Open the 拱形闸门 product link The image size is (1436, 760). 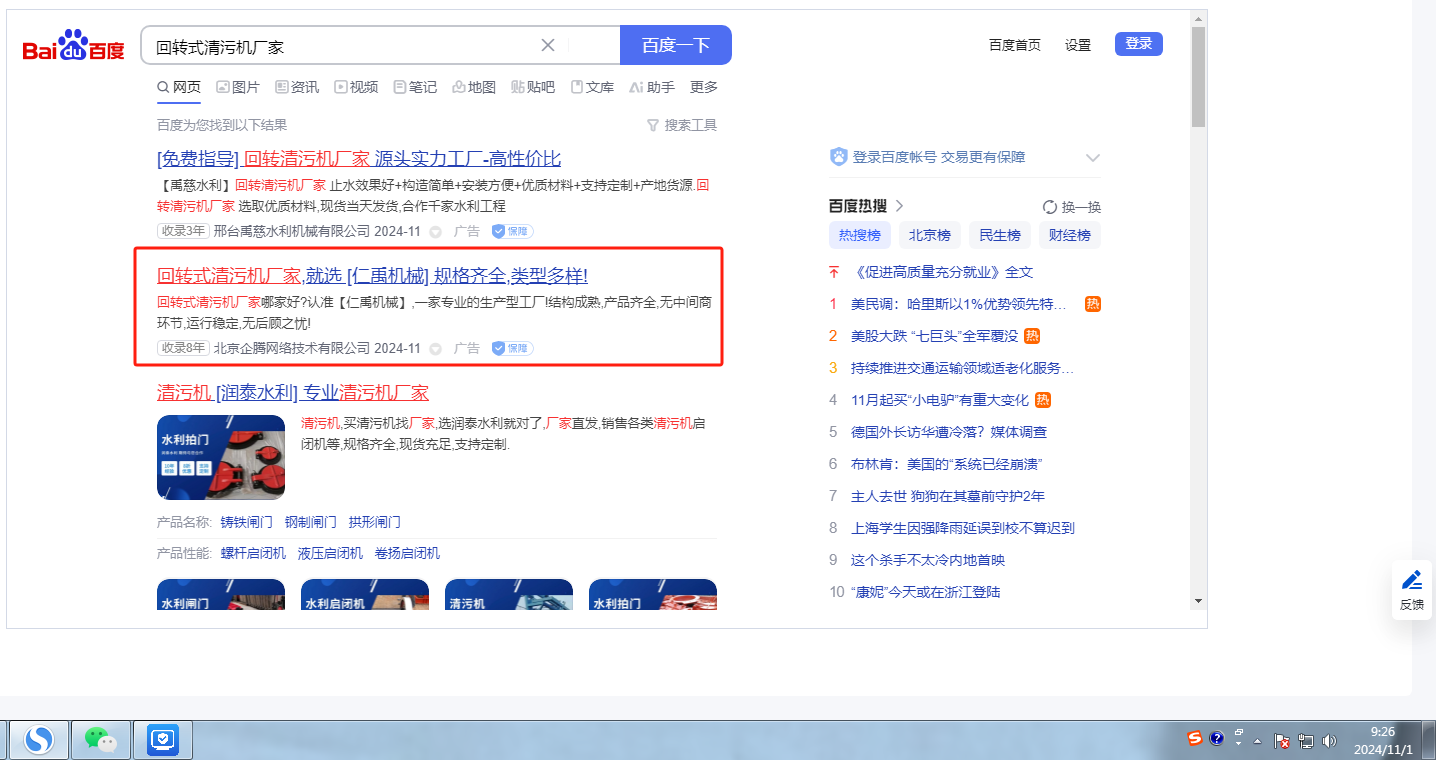pyautogui.click(x=375, y=522)
